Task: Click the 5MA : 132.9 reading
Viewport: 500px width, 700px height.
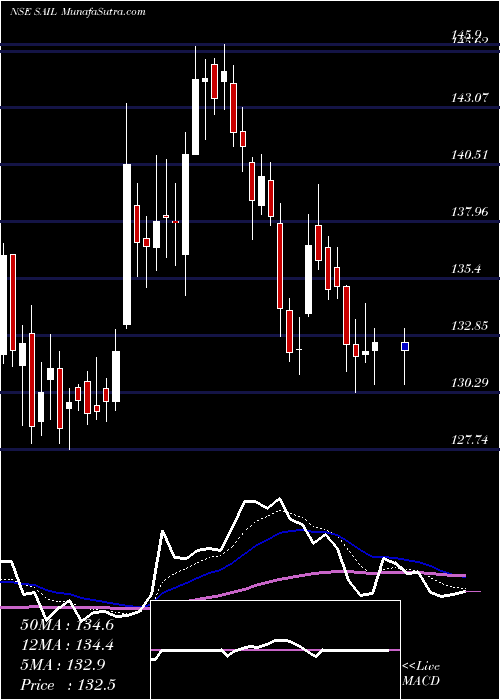Action: pyautogui.click(x=63, y=665)
